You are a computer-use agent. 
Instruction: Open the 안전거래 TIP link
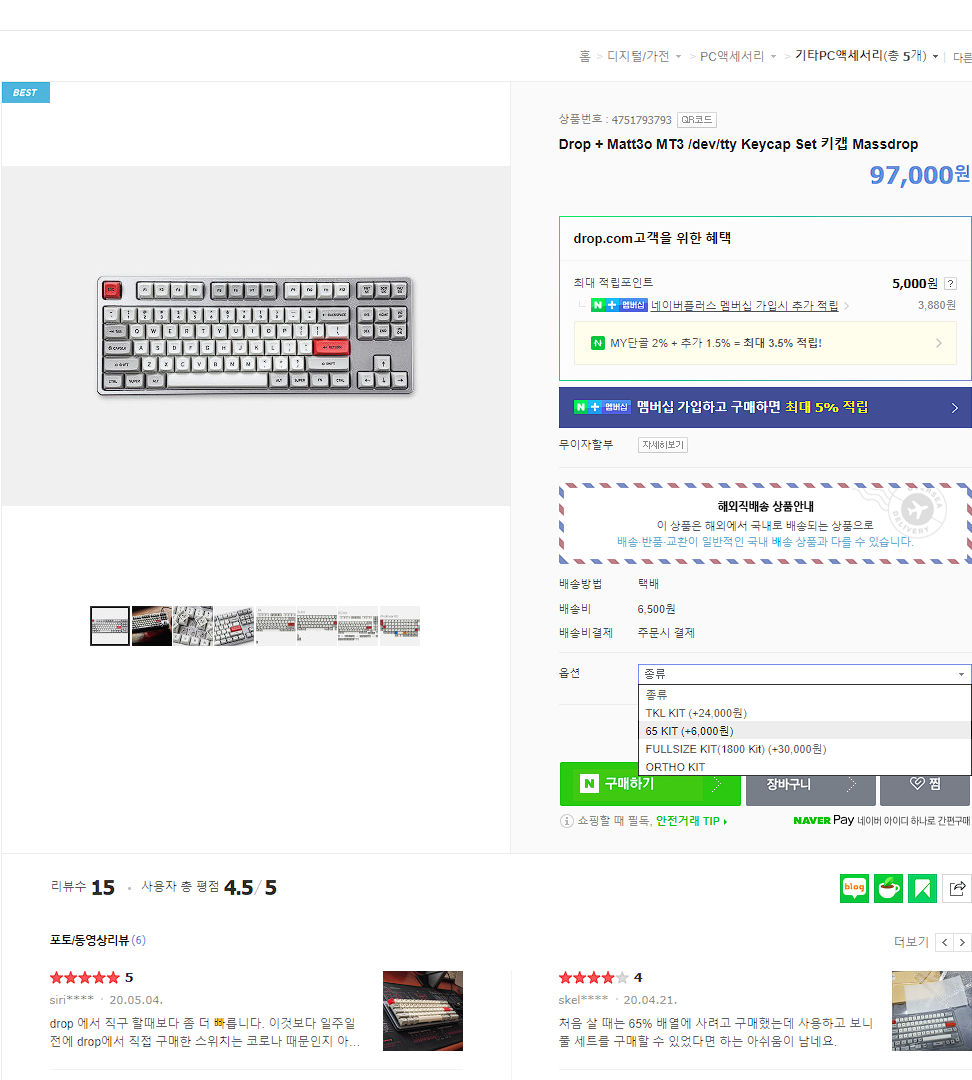(x=691, y=821)
